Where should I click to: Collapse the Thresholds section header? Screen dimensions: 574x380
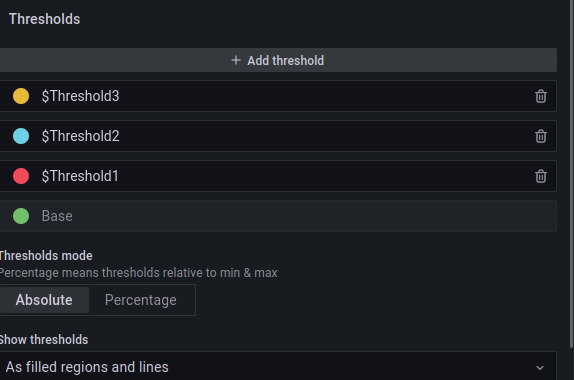click(44, 19)
